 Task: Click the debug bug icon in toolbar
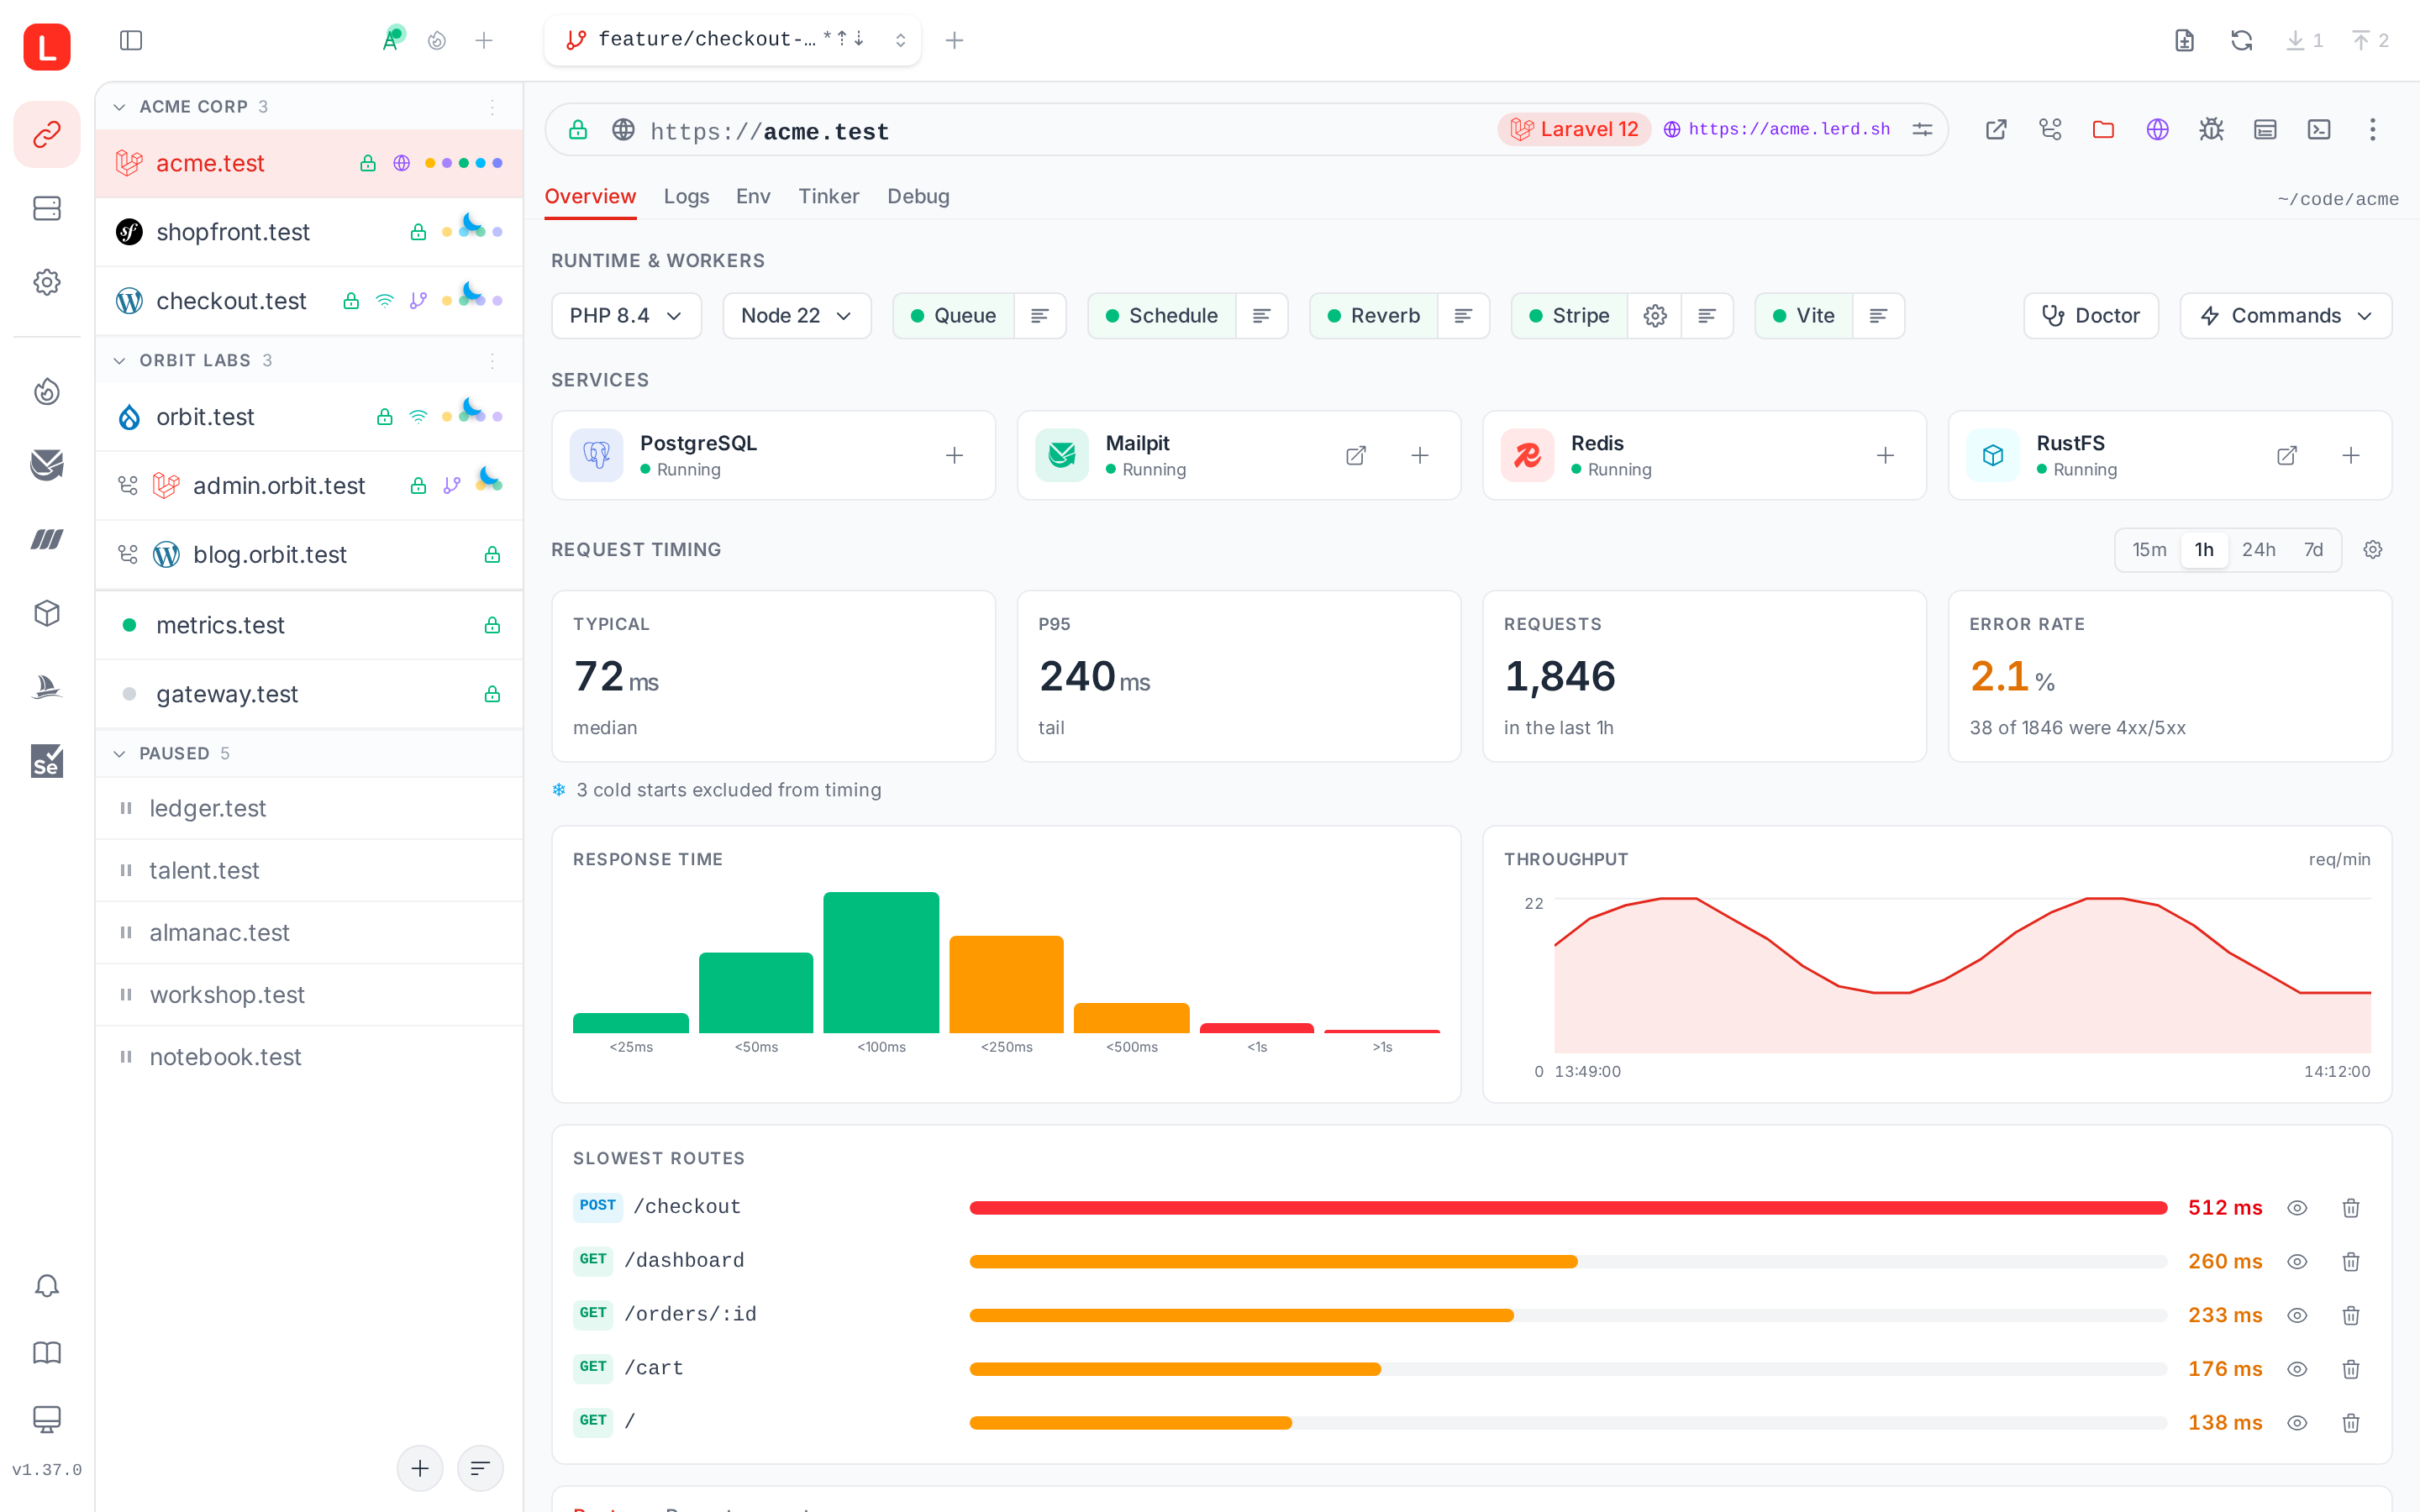tap(2211, 129)
